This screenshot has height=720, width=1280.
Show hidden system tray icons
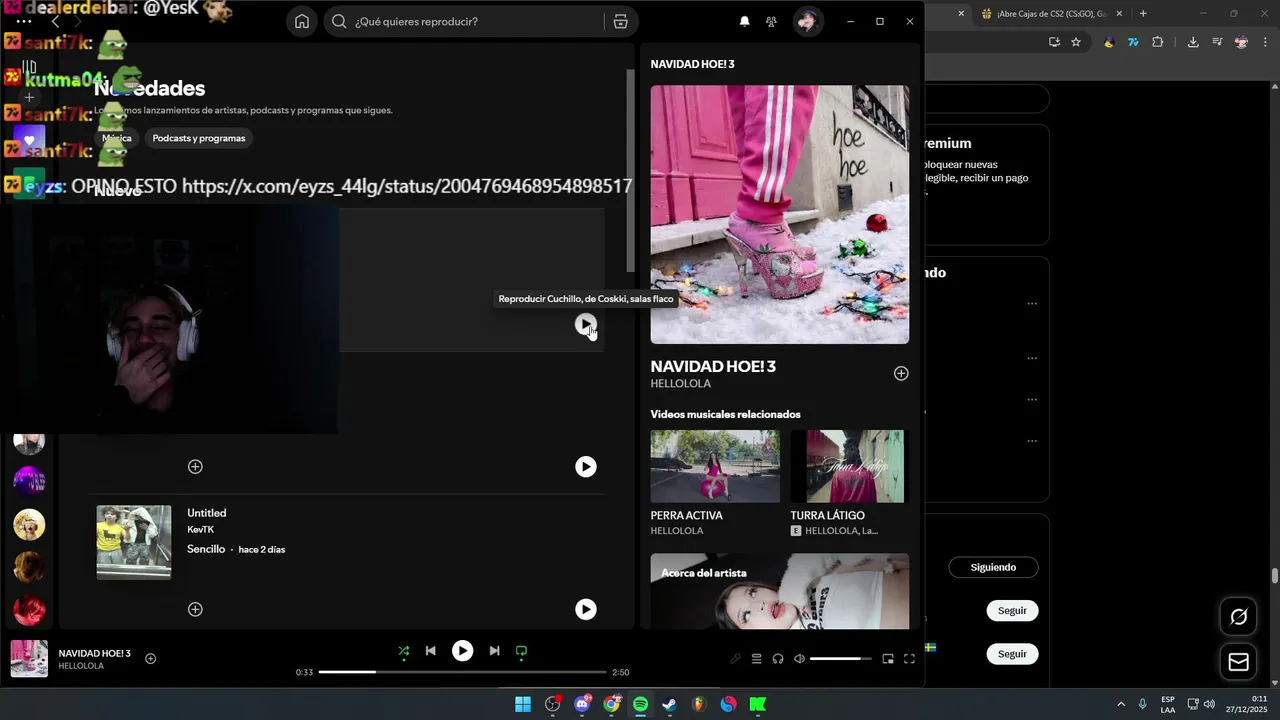(x=1120, y=704)
